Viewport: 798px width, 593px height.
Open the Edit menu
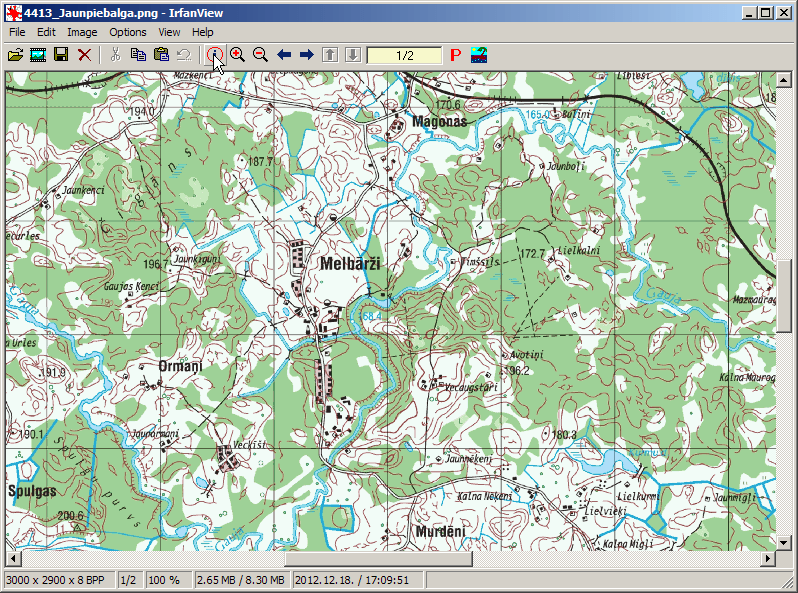[x=46, y=32]
